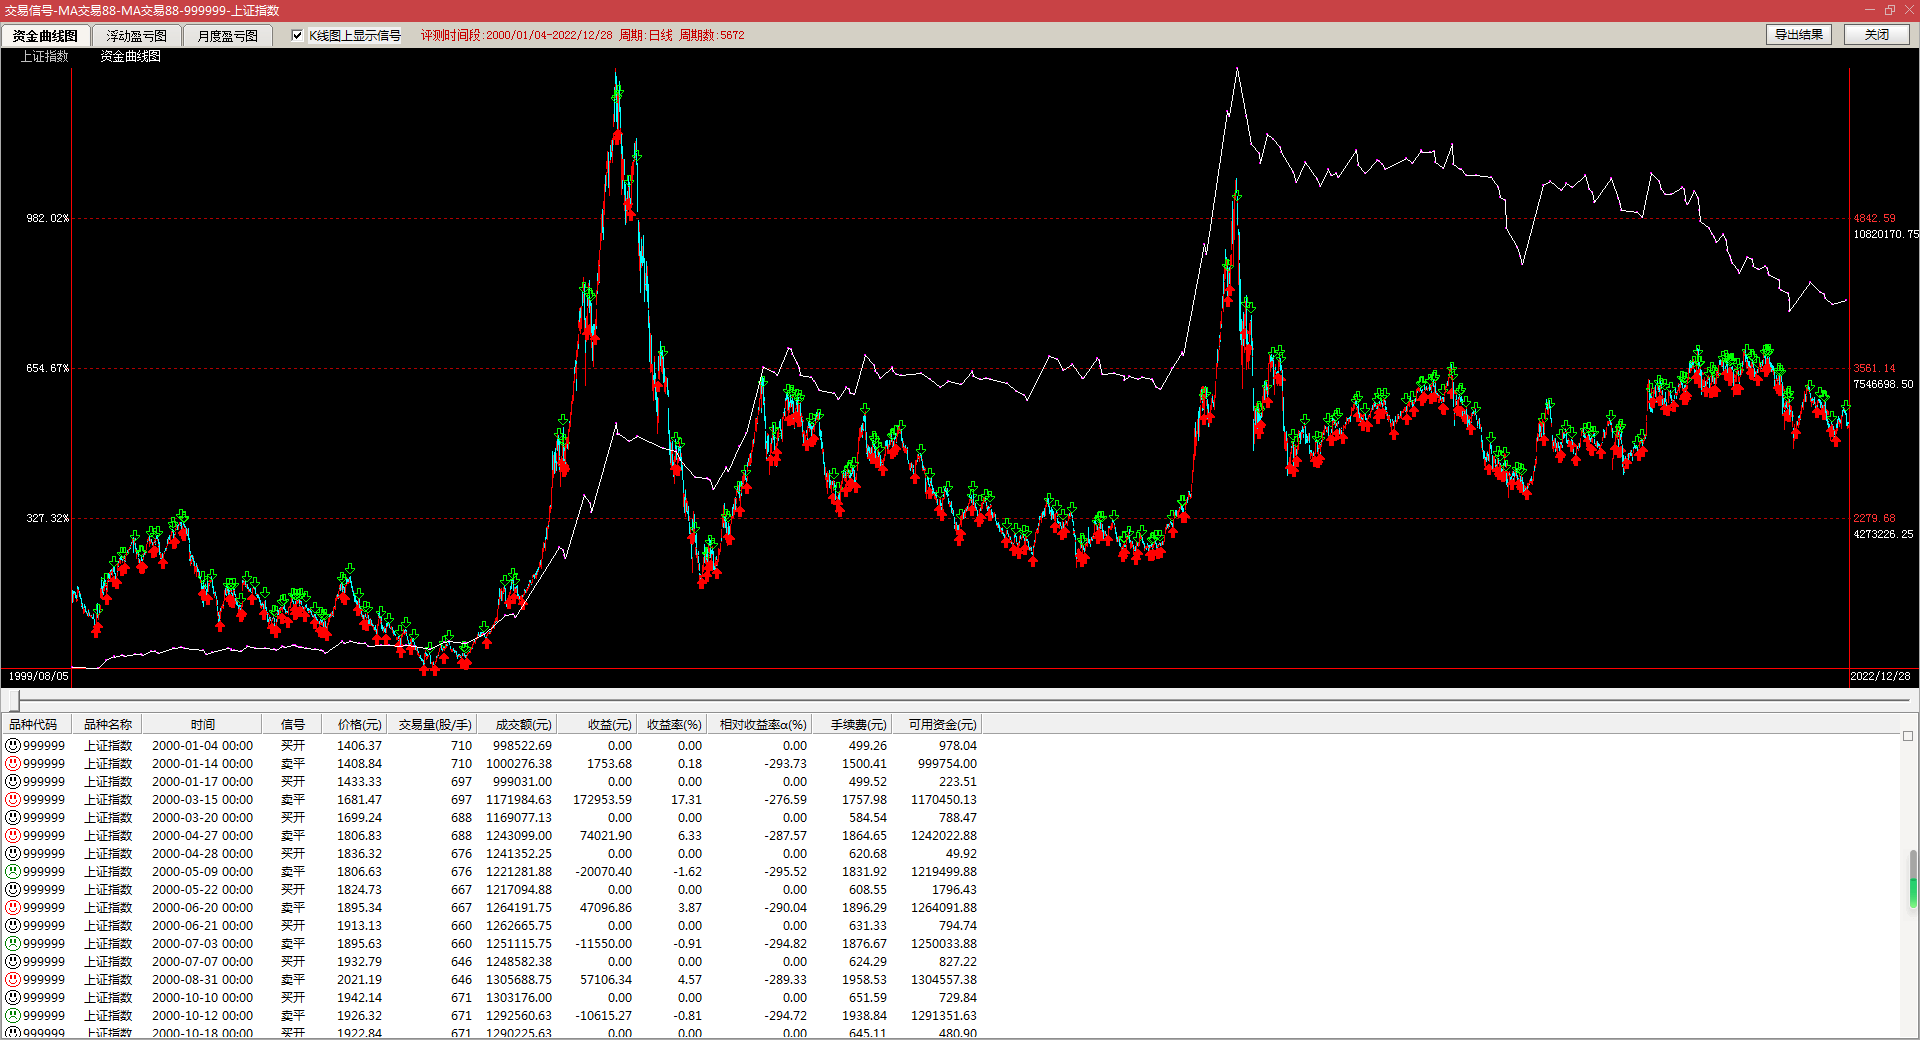This screenshot has width=1920, height=1040.
Task: Click the red face icon on the 2000-03-15 row
Action: point(13,800)
